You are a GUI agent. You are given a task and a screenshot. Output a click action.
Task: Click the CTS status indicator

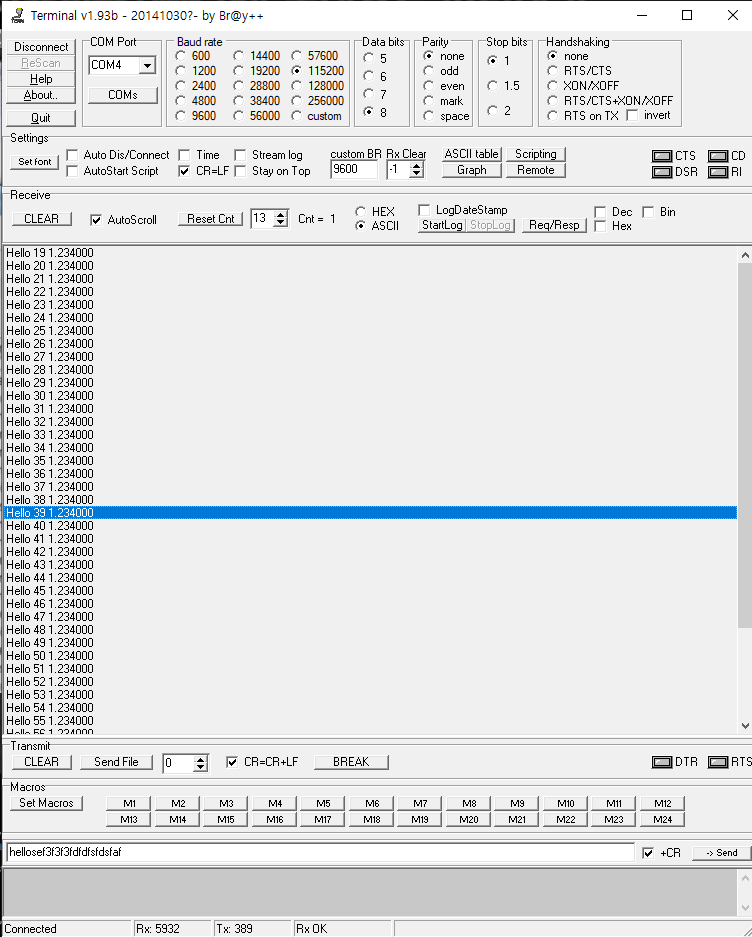[x=662, y=156]
